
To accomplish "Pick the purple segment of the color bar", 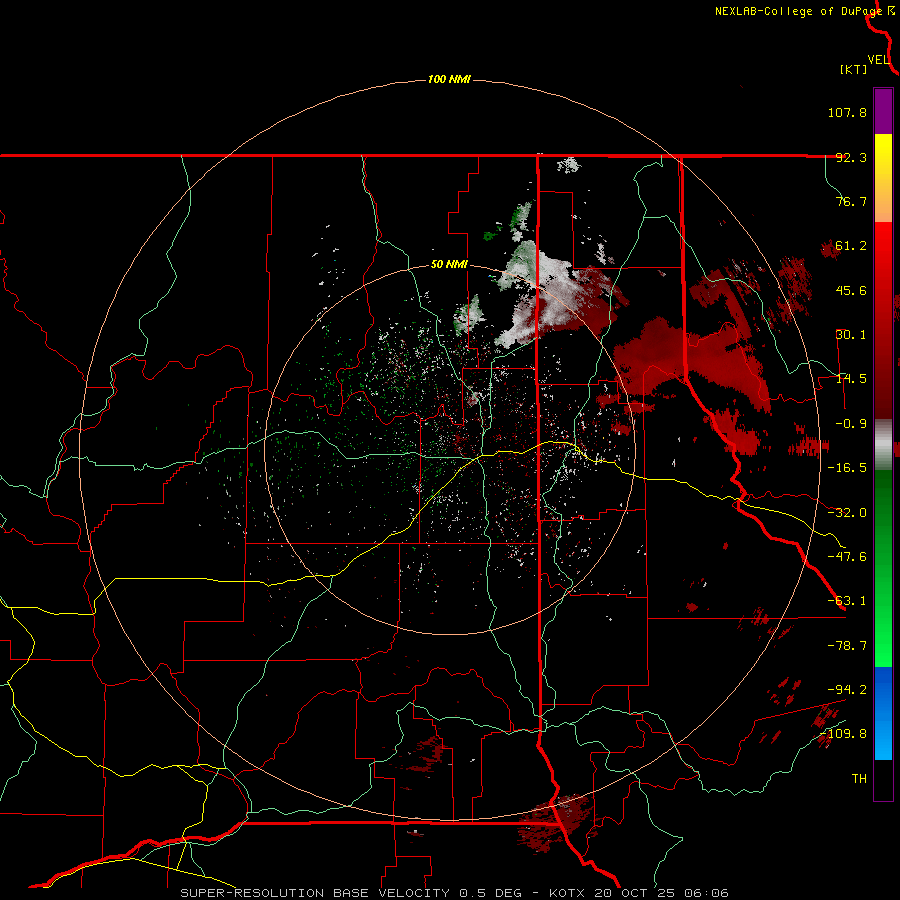I will [883, 111].
